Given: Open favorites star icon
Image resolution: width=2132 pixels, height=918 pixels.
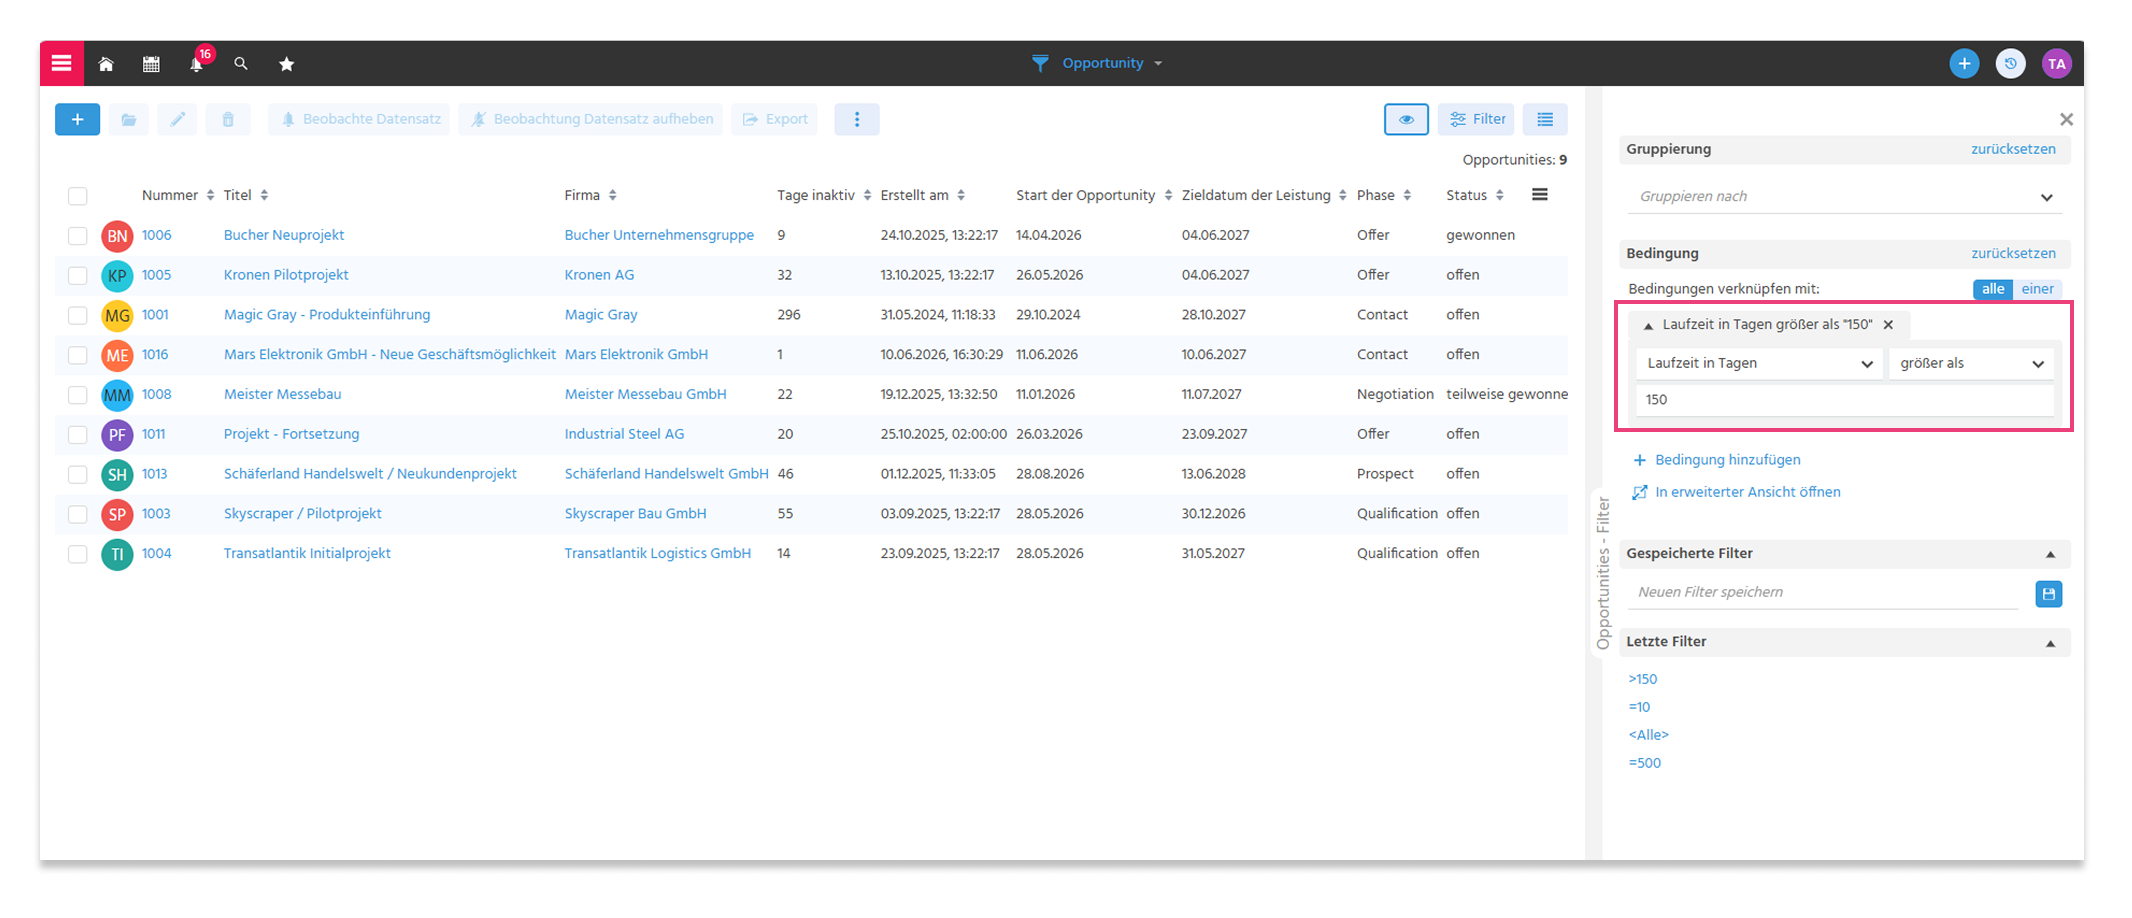Looking at the screenshot, I should click(x=287, y=64).
